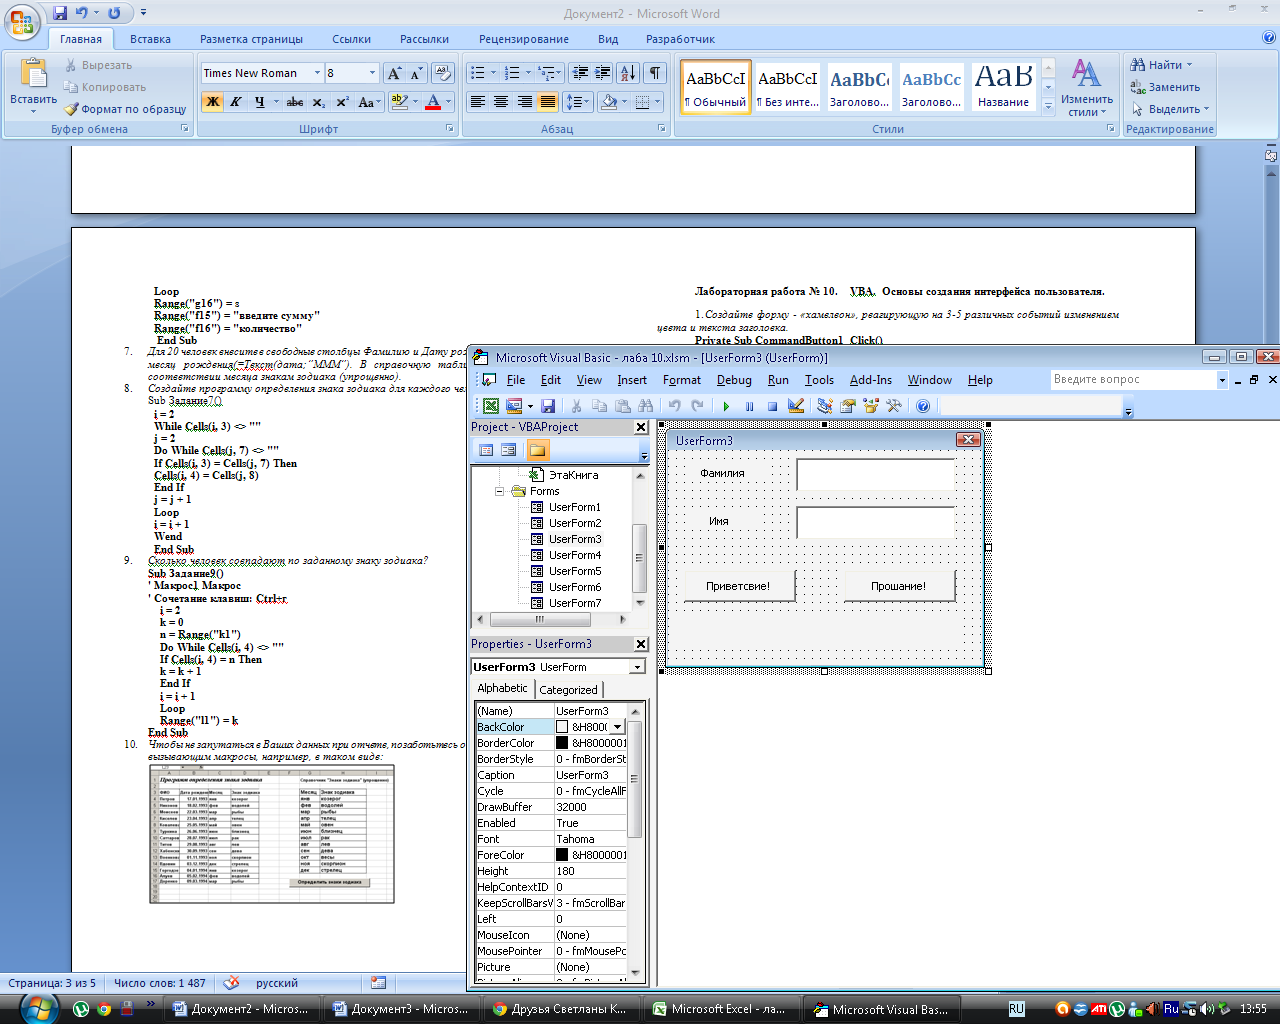The height and width of the screenshot is (1024, 1280).
Task: Switch to Разработчик ribbon tab
Action: tap(680, 39)
